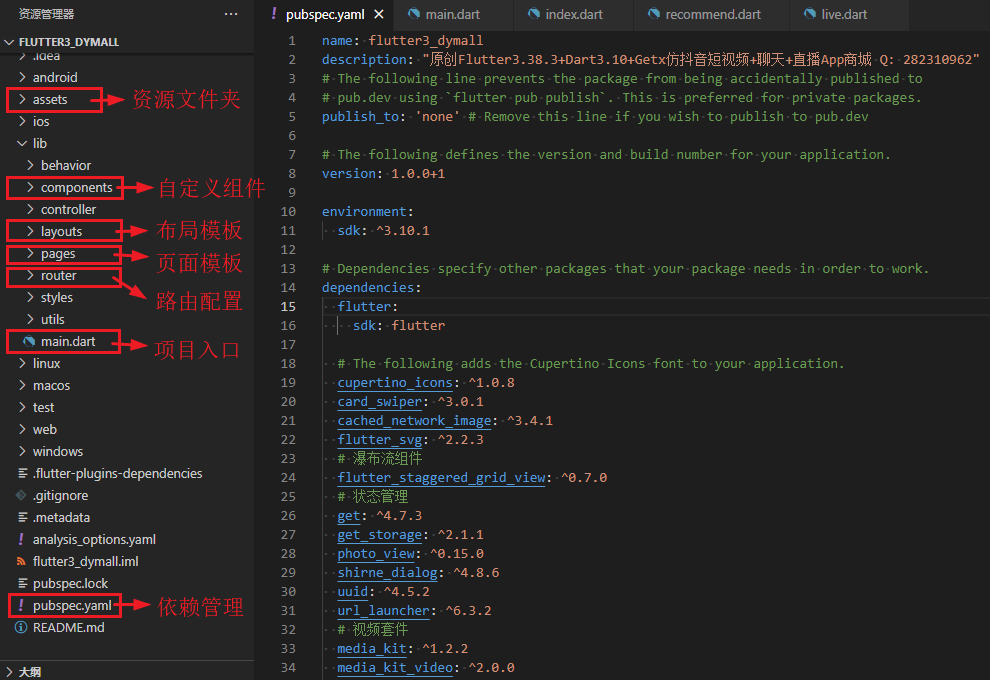Click the .flutter-plugins-dependencies file icon

pyautogui.click(x=22, y=473)
